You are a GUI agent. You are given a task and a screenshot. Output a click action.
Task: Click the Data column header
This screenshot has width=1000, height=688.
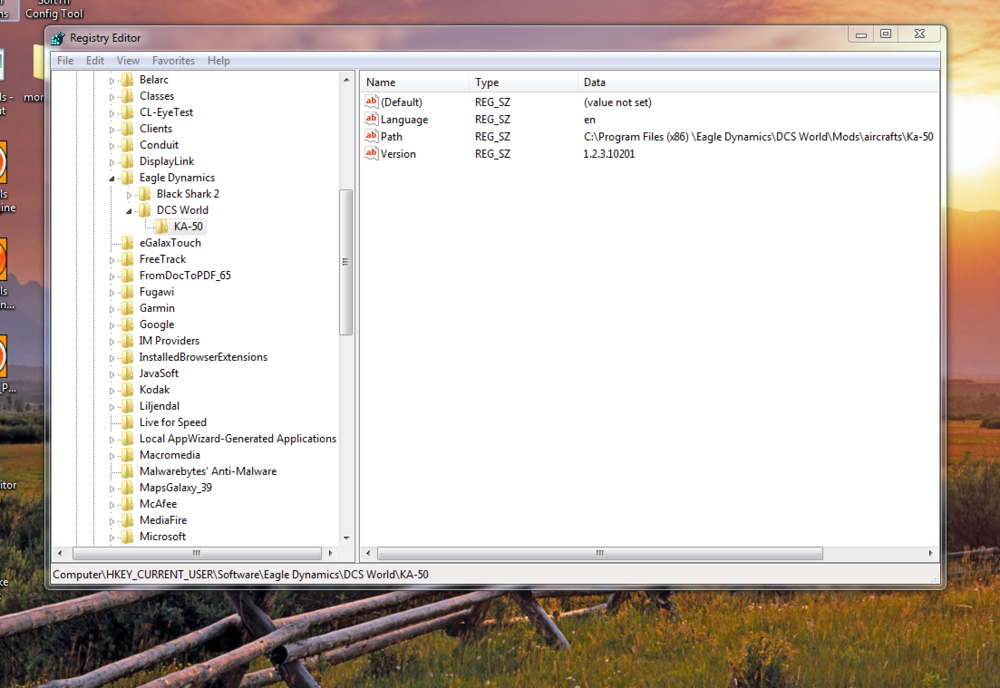click(x=758, y=82)
